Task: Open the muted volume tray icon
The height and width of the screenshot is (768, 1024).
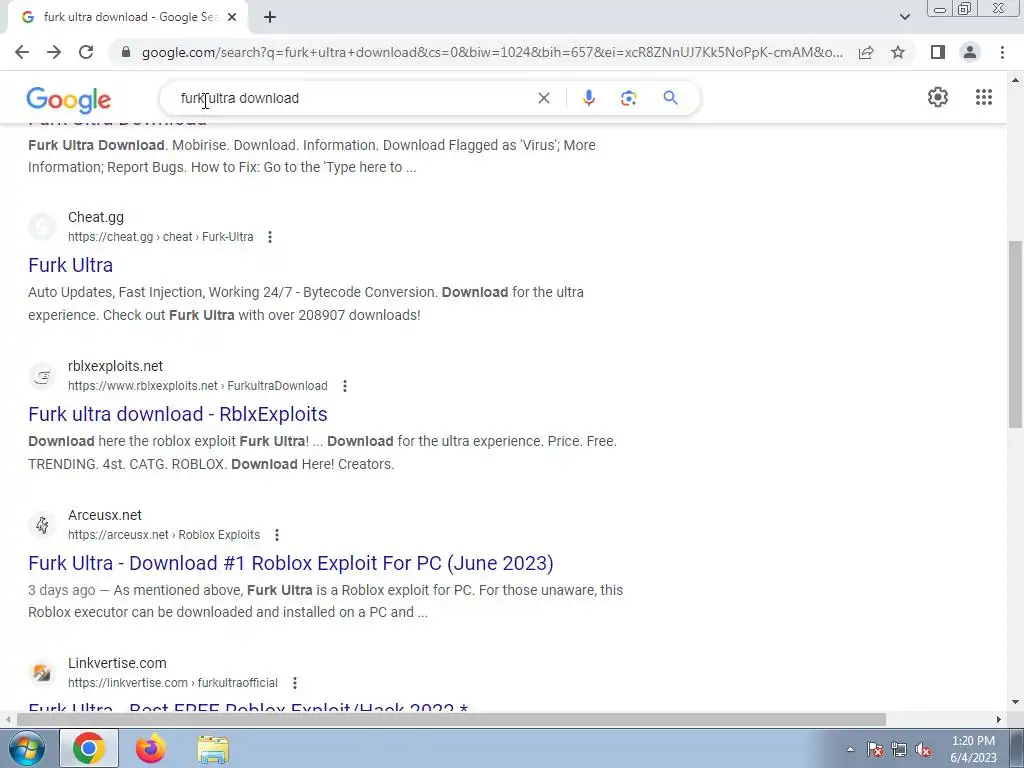Action: pyautogui.click(x=923, y=749)
